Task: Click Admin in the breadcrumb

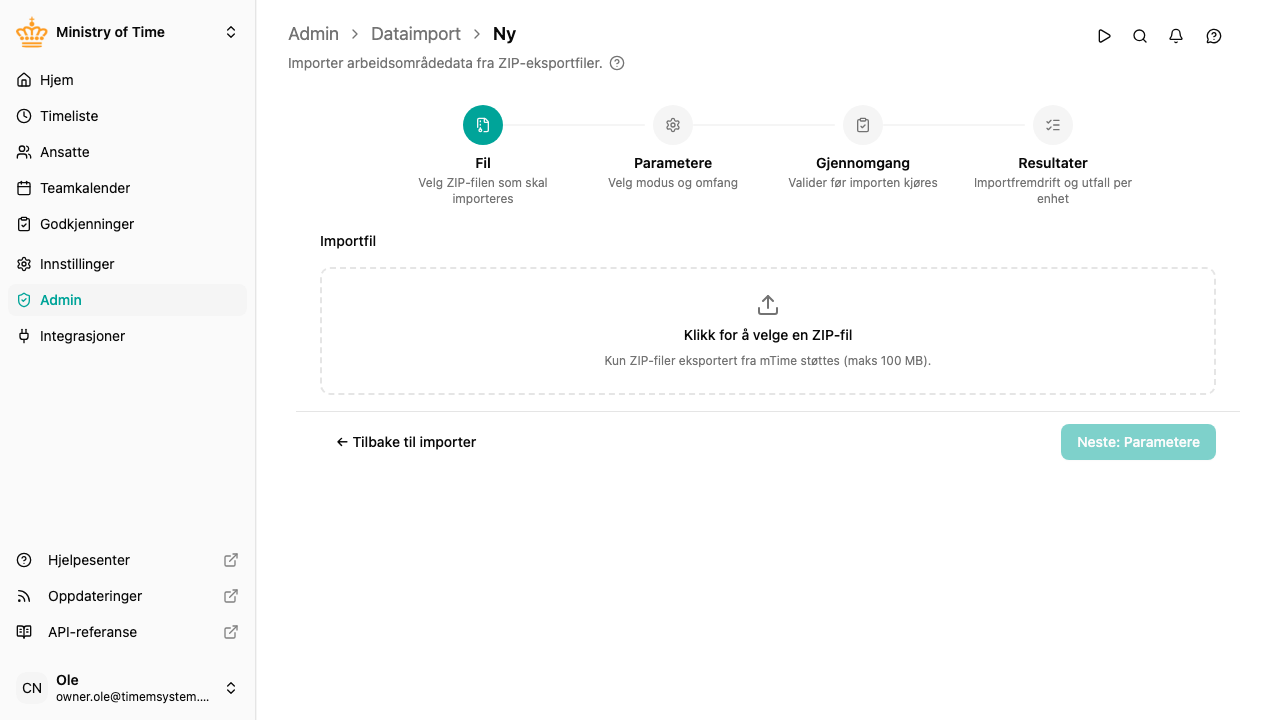Action: click(x=313, y=34)
